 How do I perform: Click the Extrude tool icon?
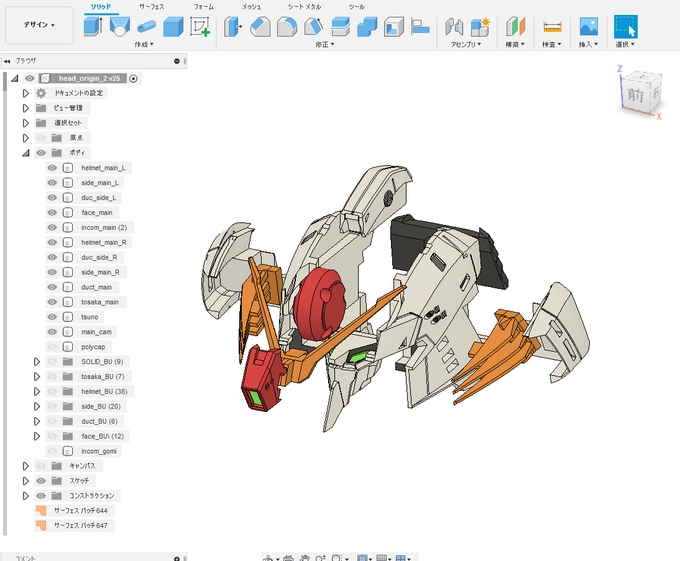92,26
